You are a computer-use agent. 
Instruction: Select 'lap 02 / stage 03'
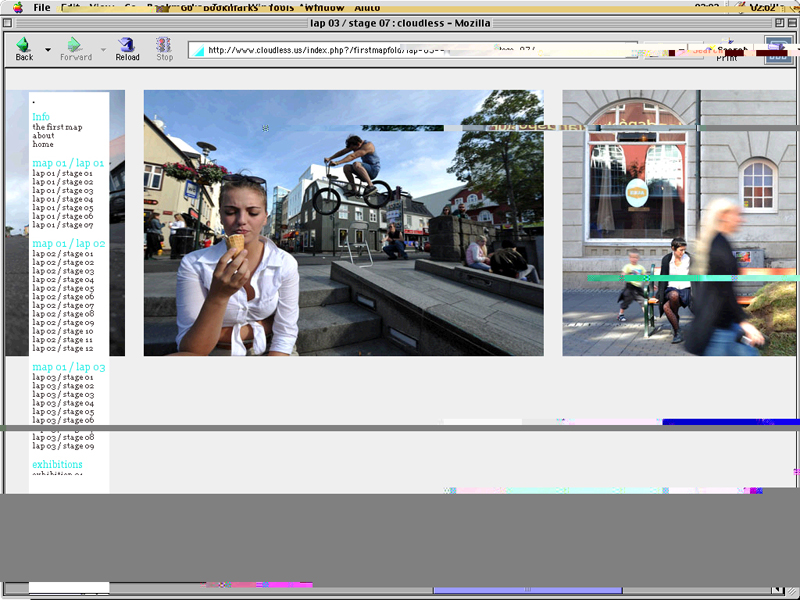(63, 271)
